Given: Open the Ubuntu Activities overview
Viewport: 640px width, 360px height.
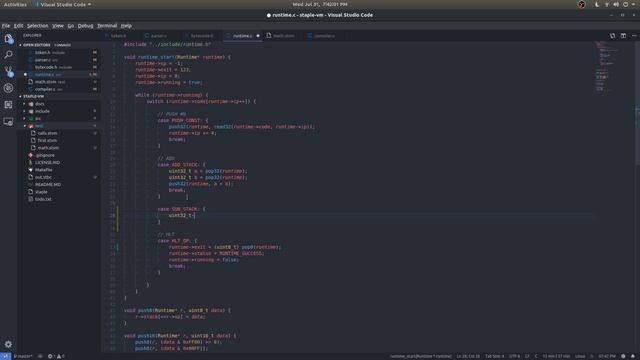Looking at the screenshot, I should (15, 4).
